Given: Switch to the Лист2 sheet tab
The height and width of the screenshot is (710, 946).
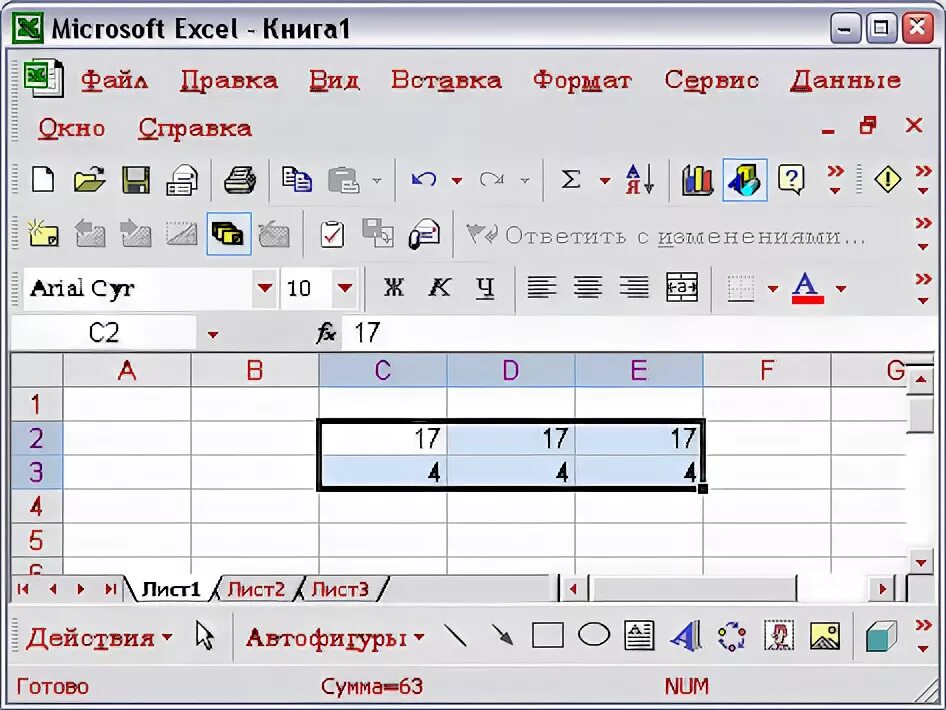Looking at the screenshot, I should point(256,589).
